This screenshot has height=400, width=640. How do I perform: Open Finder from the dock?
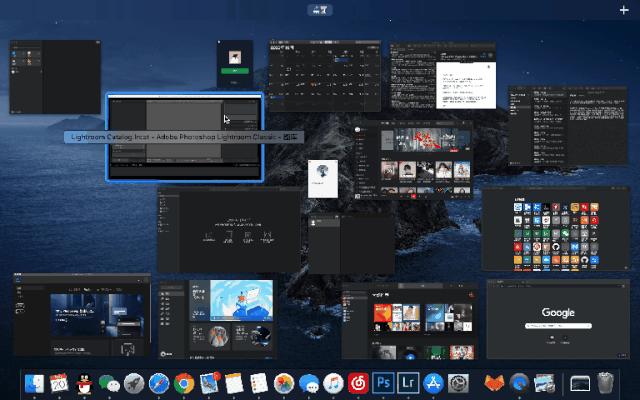35,383
